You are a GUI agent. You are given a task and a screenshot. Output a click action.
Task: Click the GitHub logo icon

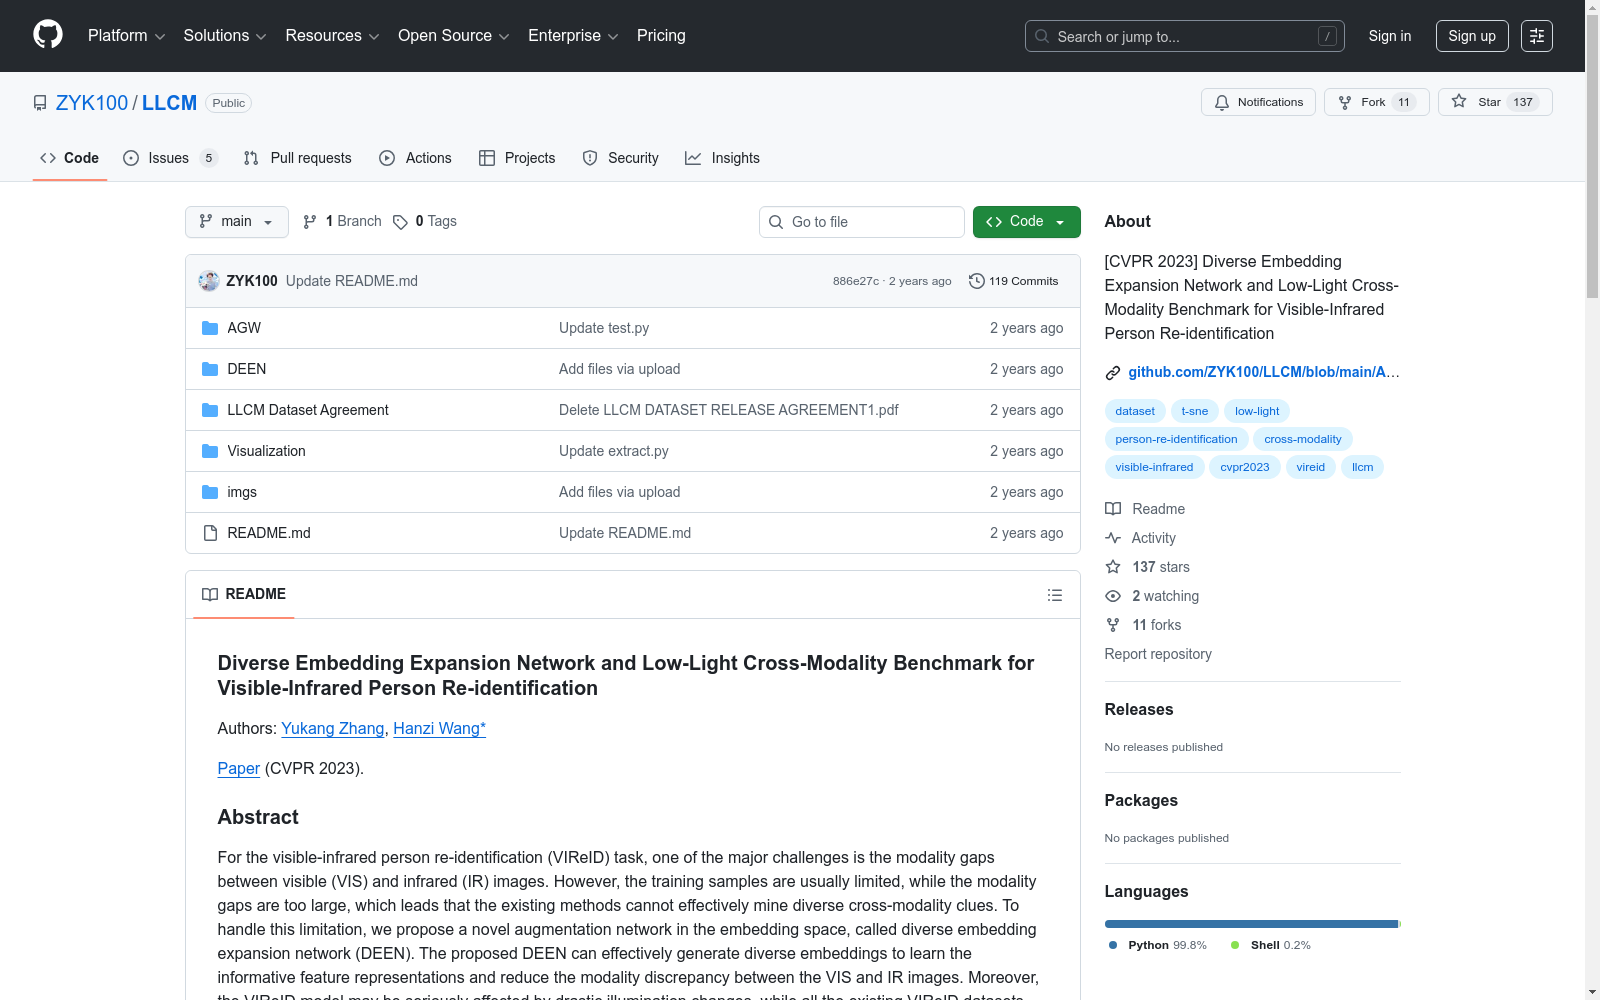coord(48,35)
